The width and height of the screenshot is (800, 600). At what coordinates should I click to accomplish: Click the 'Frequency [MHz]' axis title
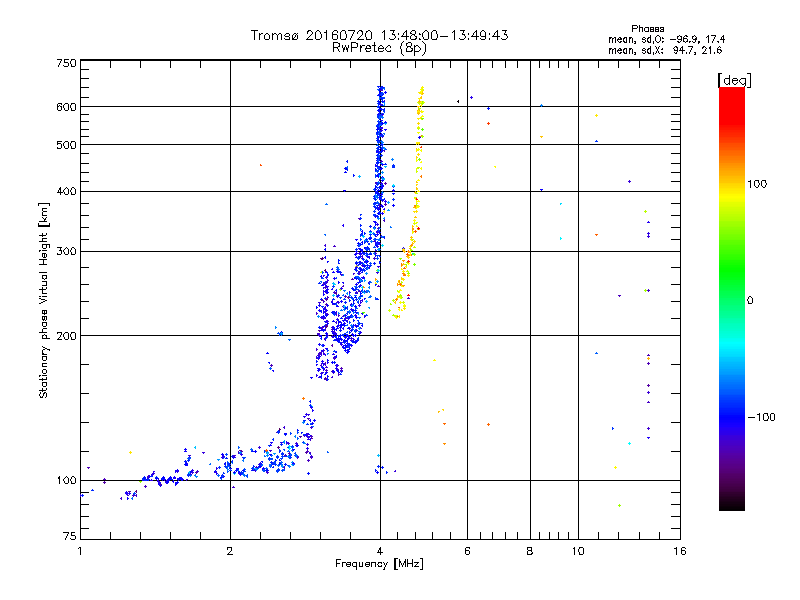pyautogui.click(x=379, y=564)
